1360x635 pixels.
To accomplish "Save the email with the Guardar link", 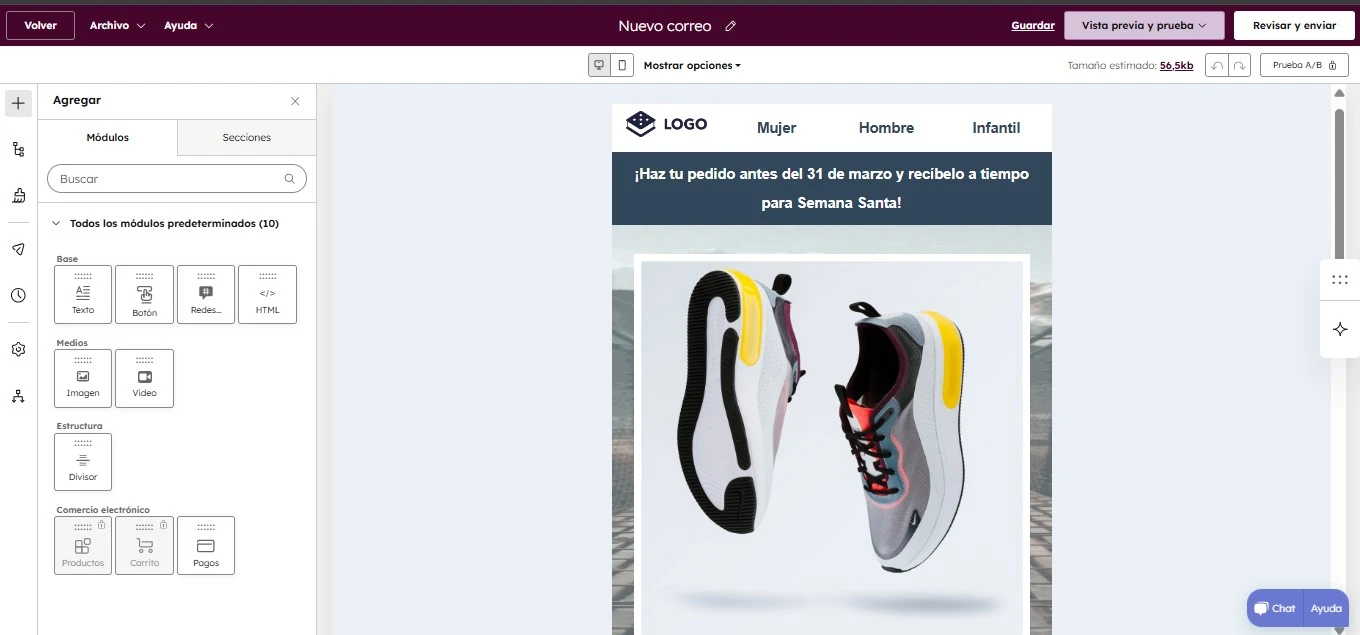I will point(1032,25).
